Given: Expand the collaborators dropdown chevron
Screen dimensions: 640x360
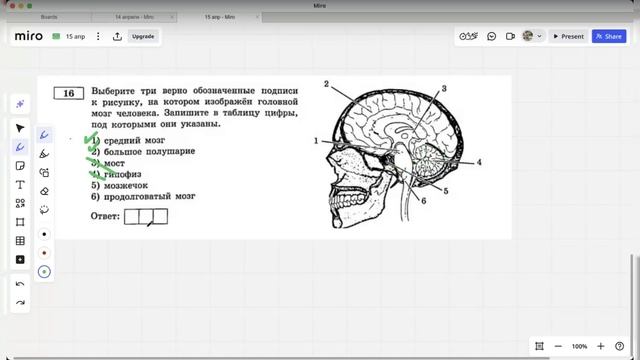Looking at the screenshot, I should (x=539, y=36).
